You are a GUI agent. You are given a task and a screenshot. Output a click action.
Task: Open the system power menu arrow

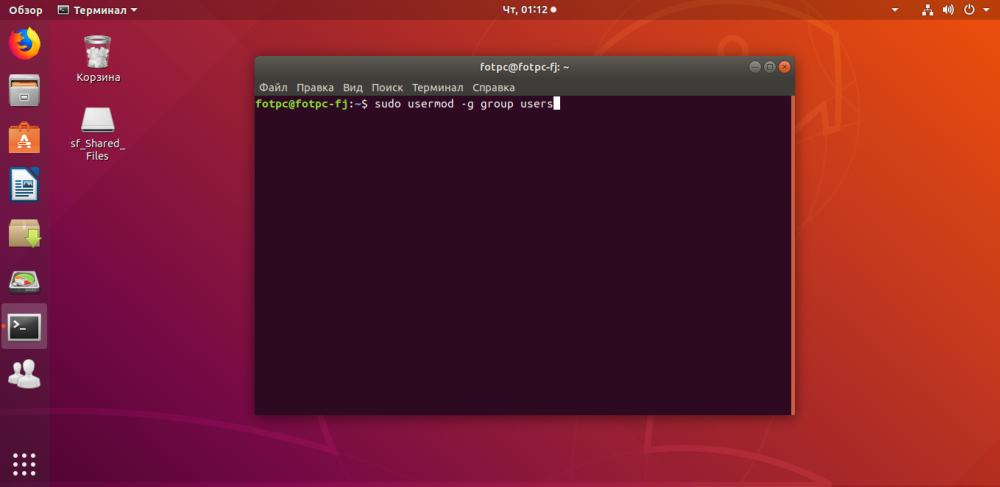984,10
